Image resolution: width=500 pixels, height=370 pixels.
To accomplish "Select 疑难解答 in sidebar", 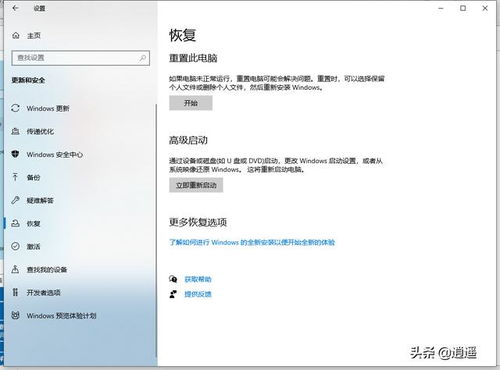I will click(x=40, y=201).
